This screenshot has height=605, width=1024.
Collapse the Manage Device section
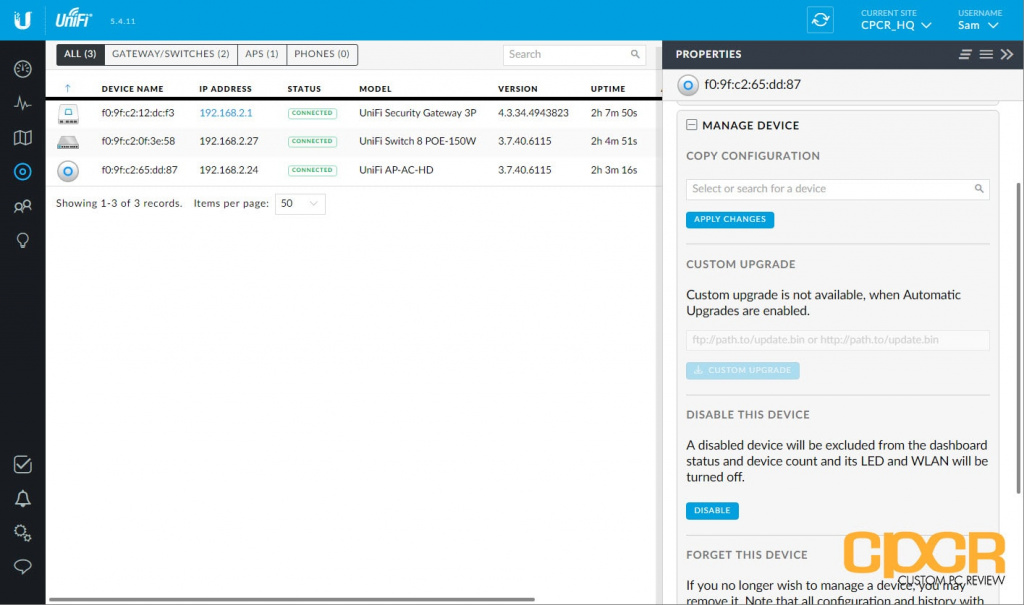[691, 125]
